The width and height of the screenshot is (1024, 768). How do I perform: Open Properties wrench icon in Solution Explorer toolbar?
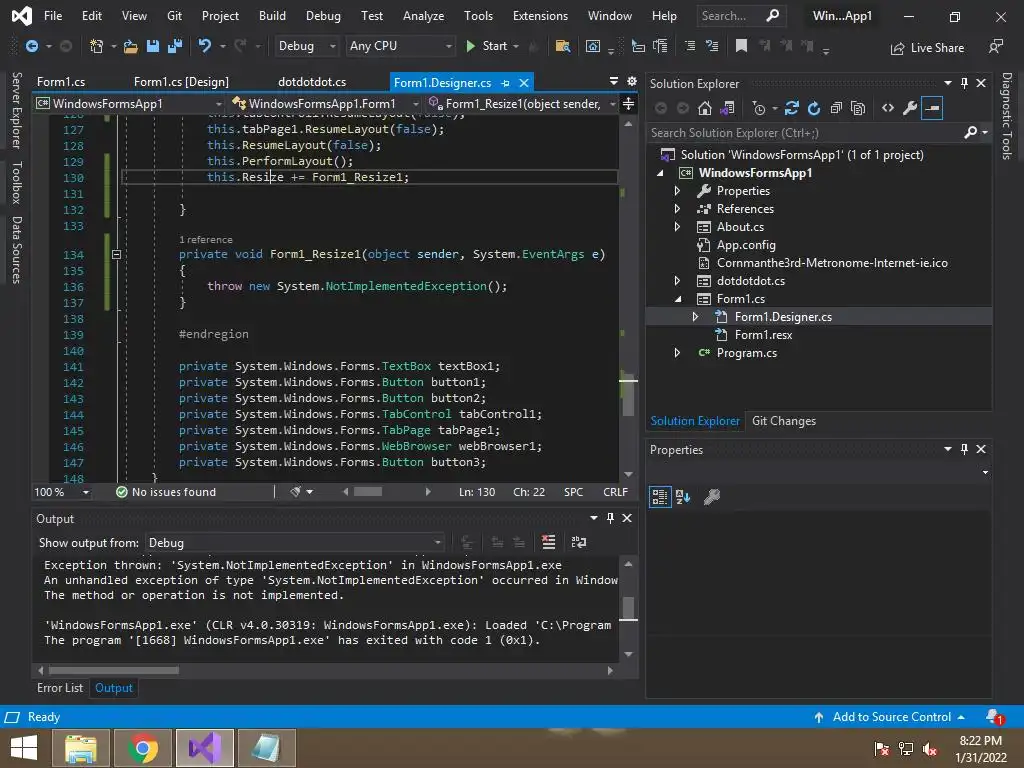coord(910,108)
